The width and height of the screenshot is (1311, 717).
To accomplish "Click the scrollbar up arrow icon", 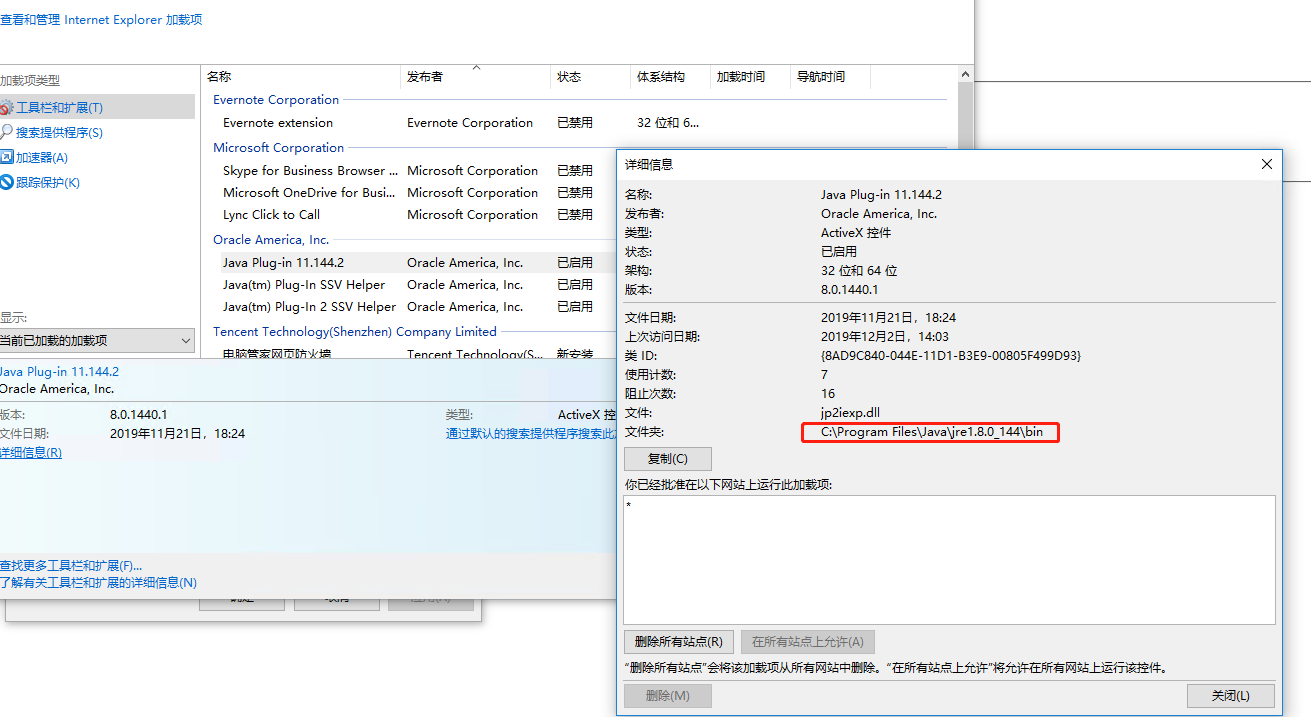I will [964, 73].
